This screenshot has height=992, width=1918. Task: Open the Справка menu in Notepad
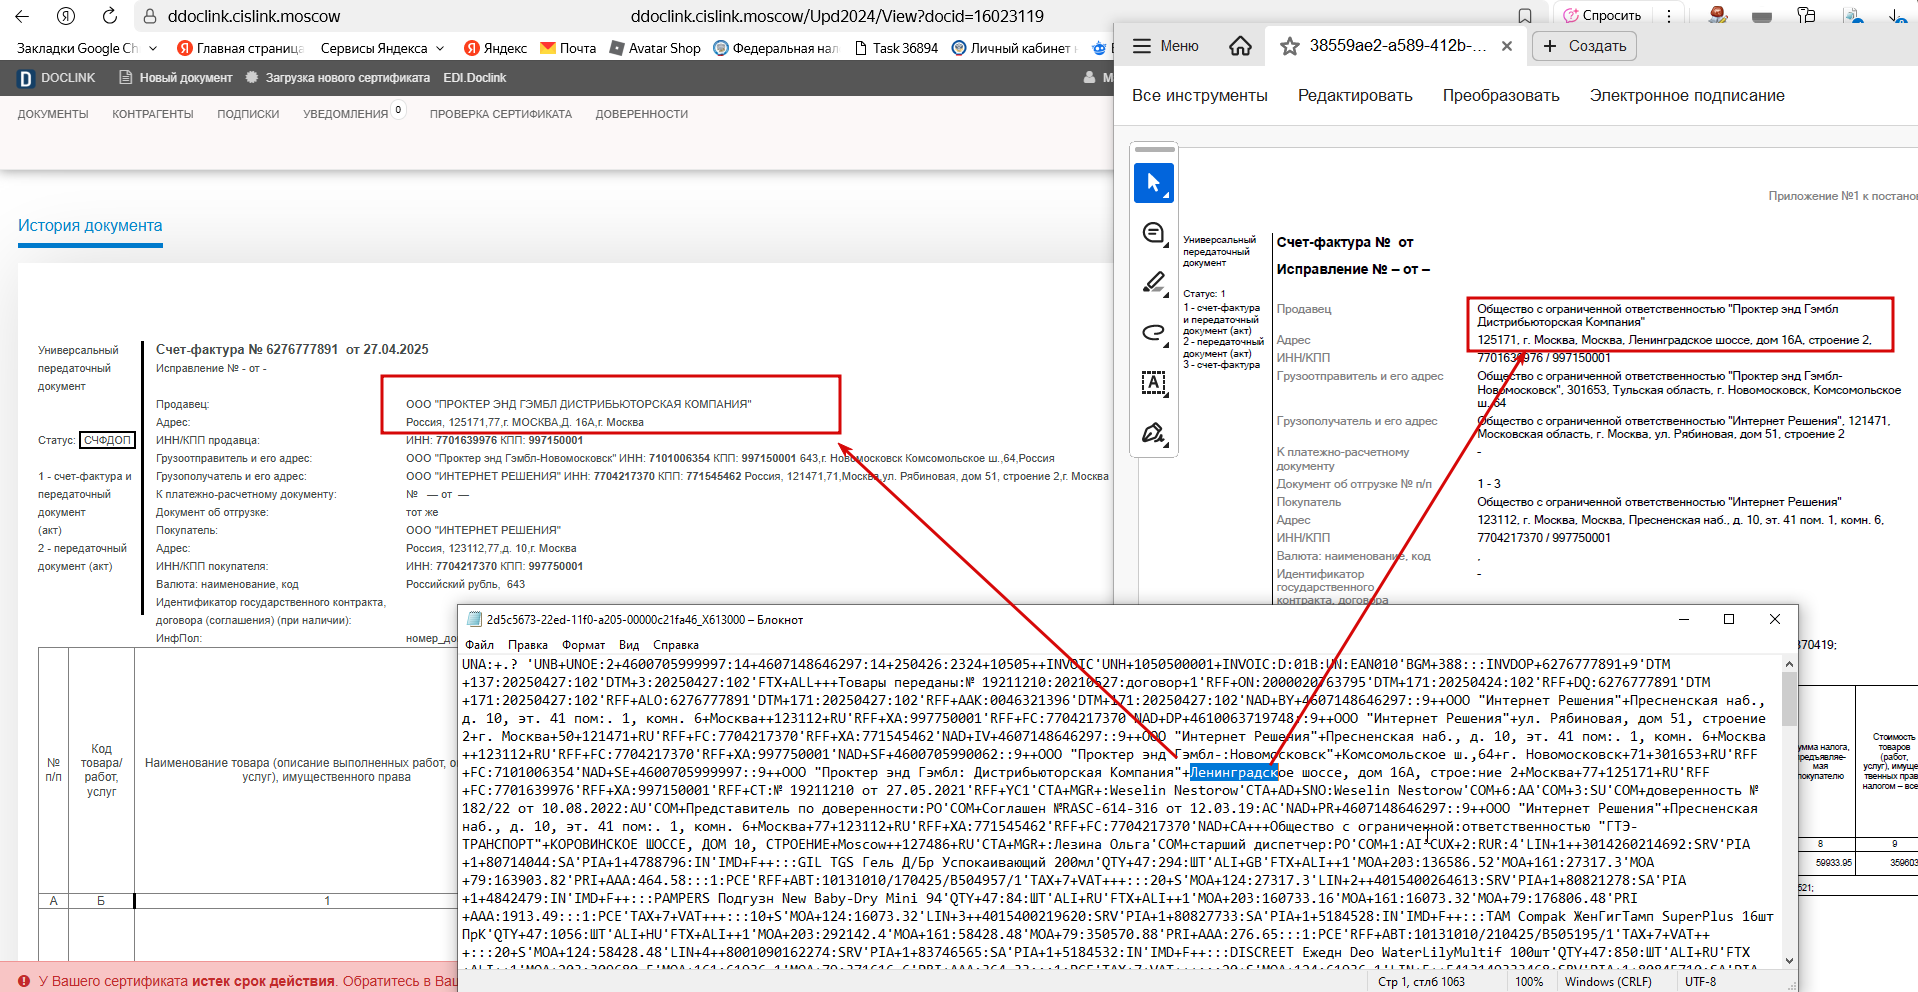click(x=676, y=645)
